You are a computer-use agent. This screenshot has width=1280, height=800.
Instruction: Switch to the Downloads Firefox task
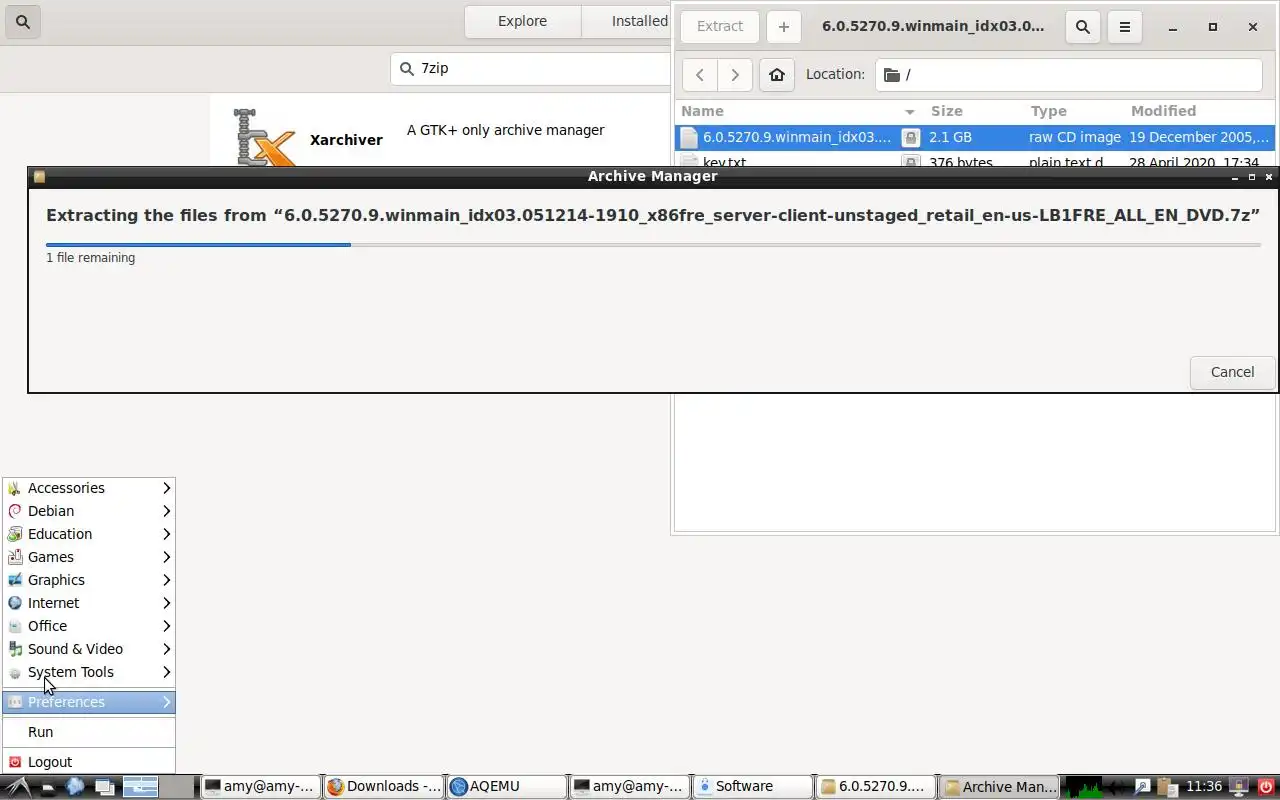click(x=384, y=787)
